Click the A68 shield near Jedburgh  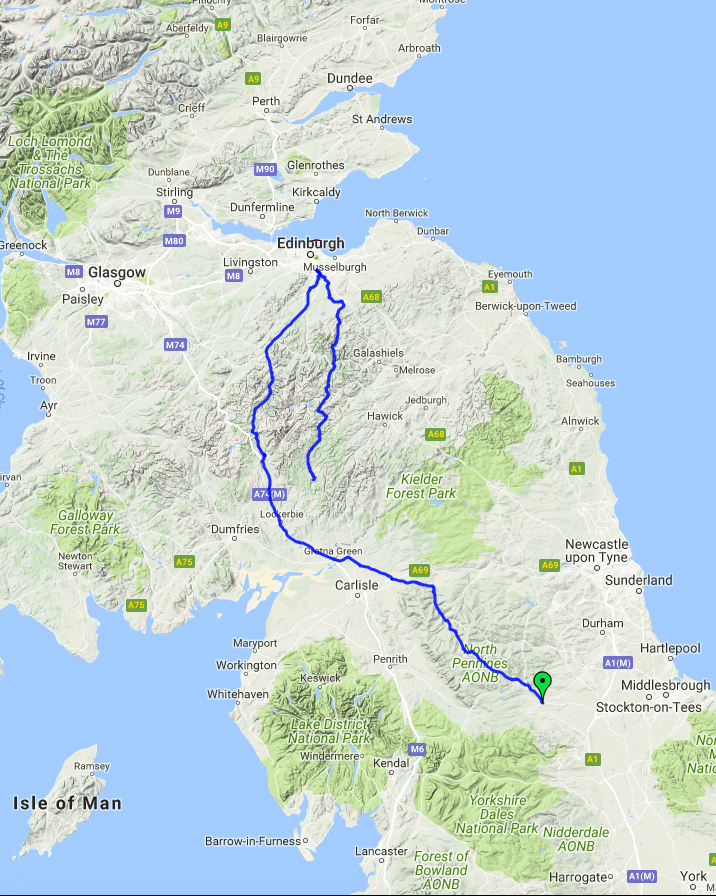tap(435, 434)
